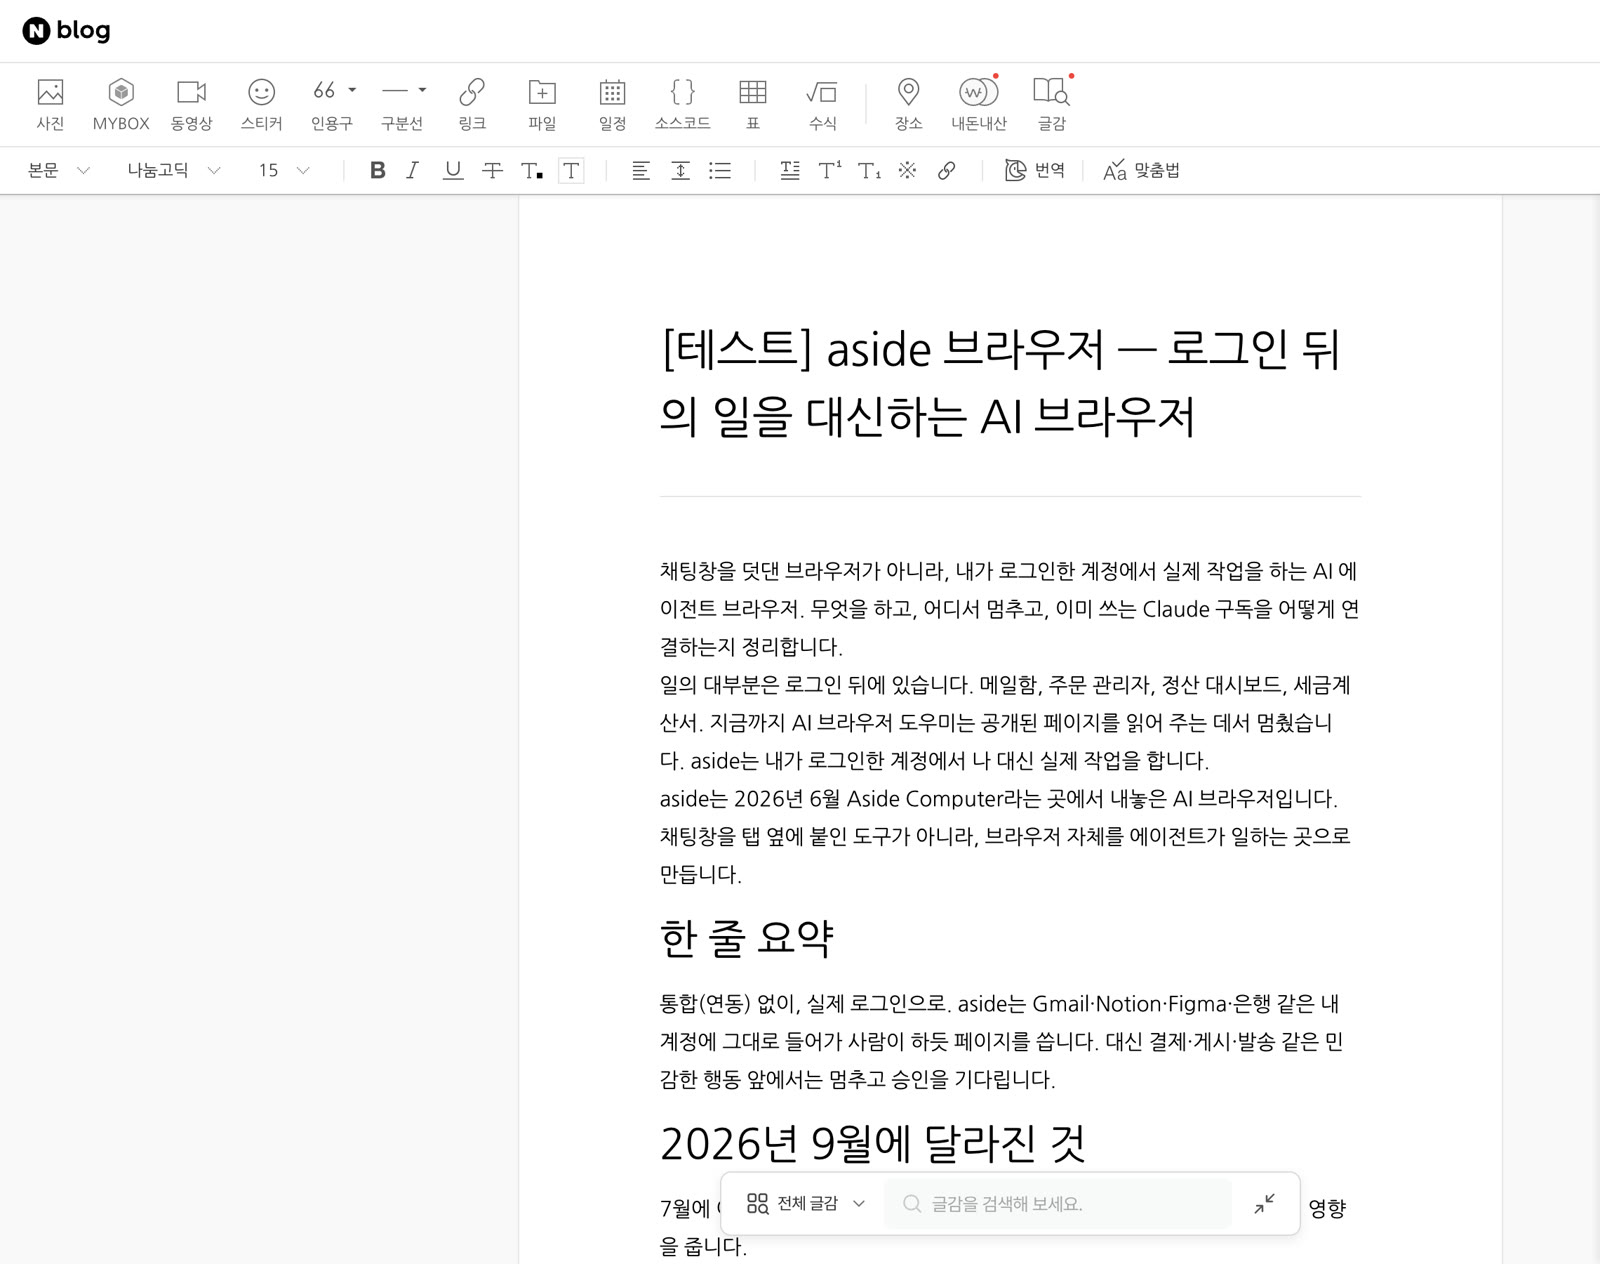Open the bullet list options
The height and width of the screenshot is (1264, 1600).
coord(720,170)
